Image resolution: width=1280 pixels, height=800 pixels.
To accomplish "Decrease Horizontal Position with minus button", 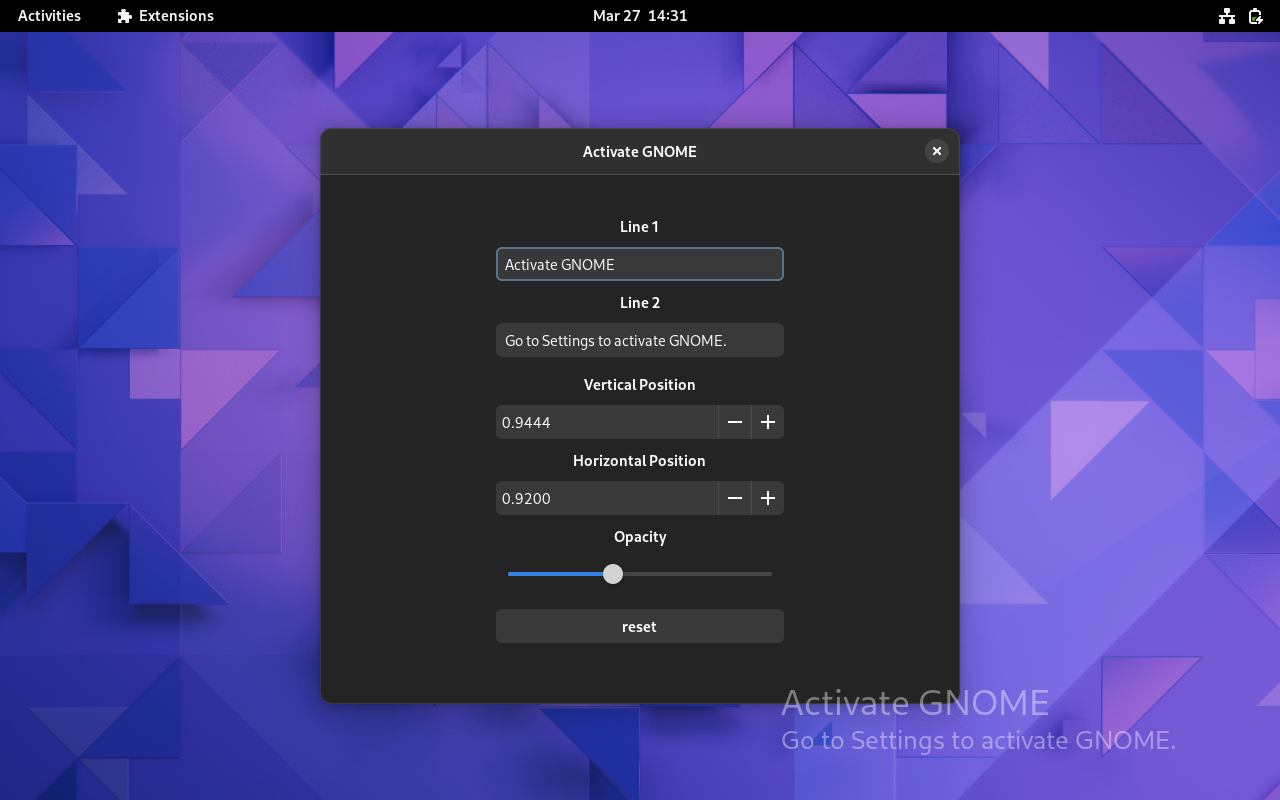I will (734, 498).
